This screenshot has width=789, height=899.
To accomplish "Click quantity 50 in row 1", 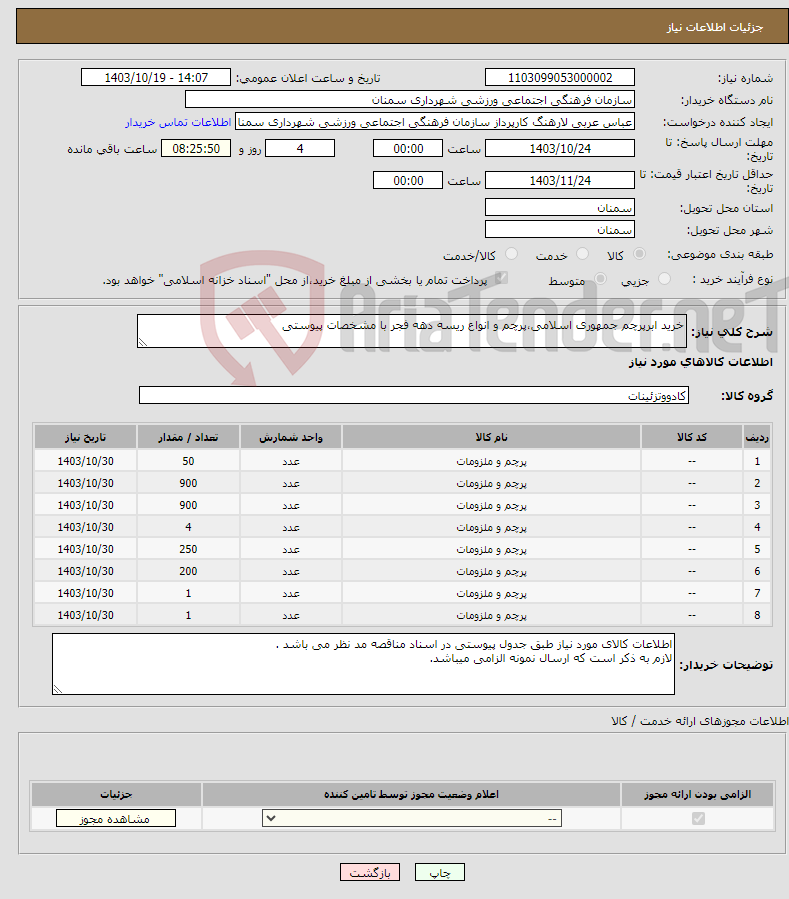I will point(188,461).
